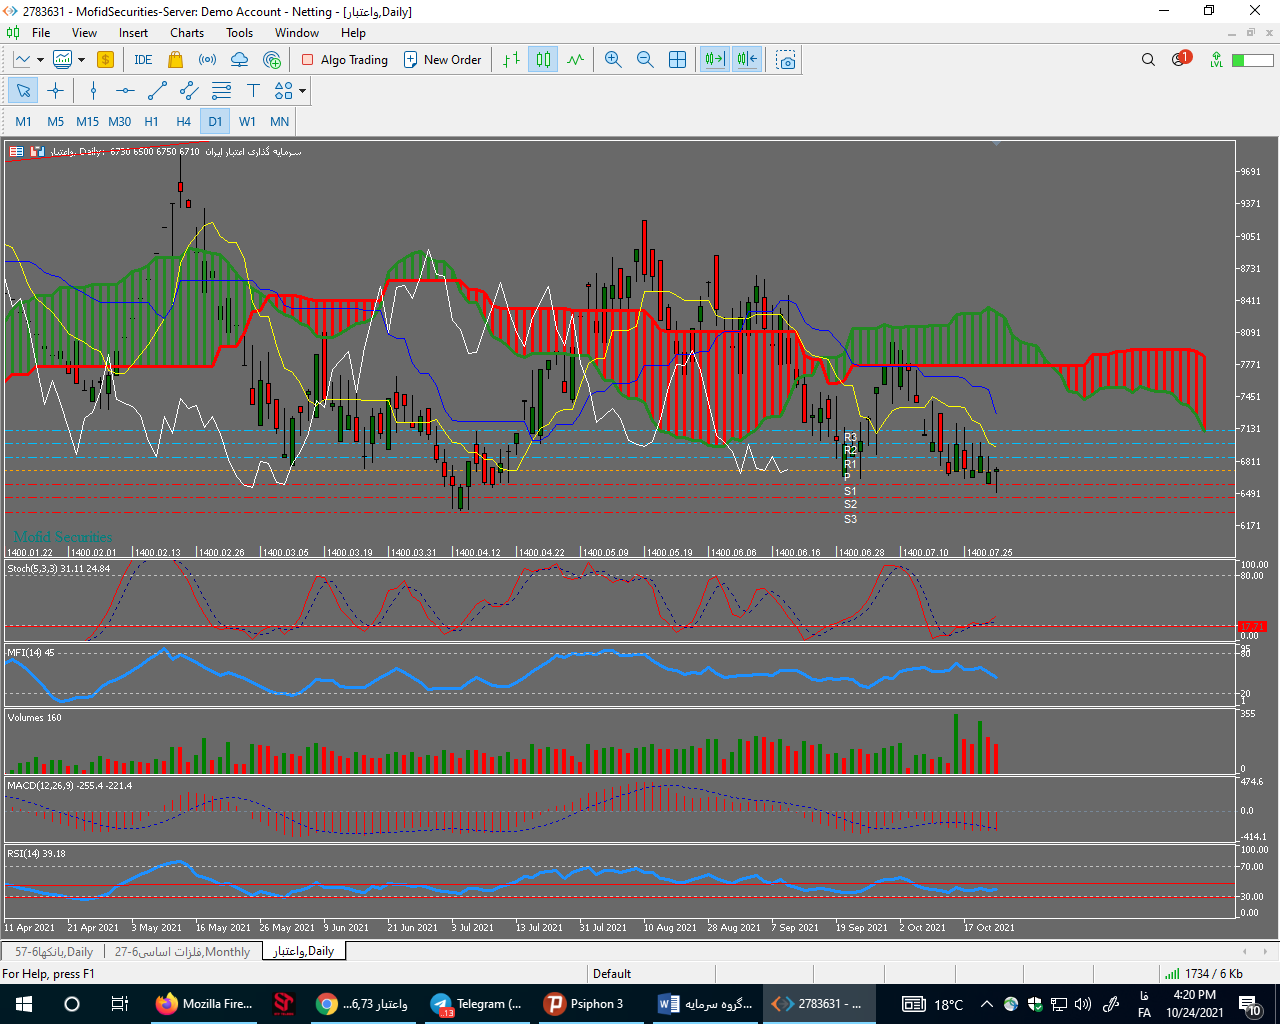This screenshot has height=1024, width=1280.
Task: Select the MN monthly timeframe
Action: (x=279, y=122)
